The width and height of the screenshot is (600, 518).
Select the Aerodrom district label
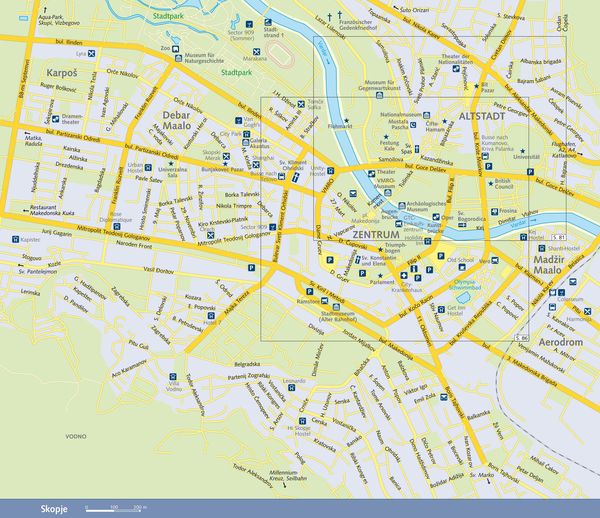pyautogui.click(x=561, y=342)
